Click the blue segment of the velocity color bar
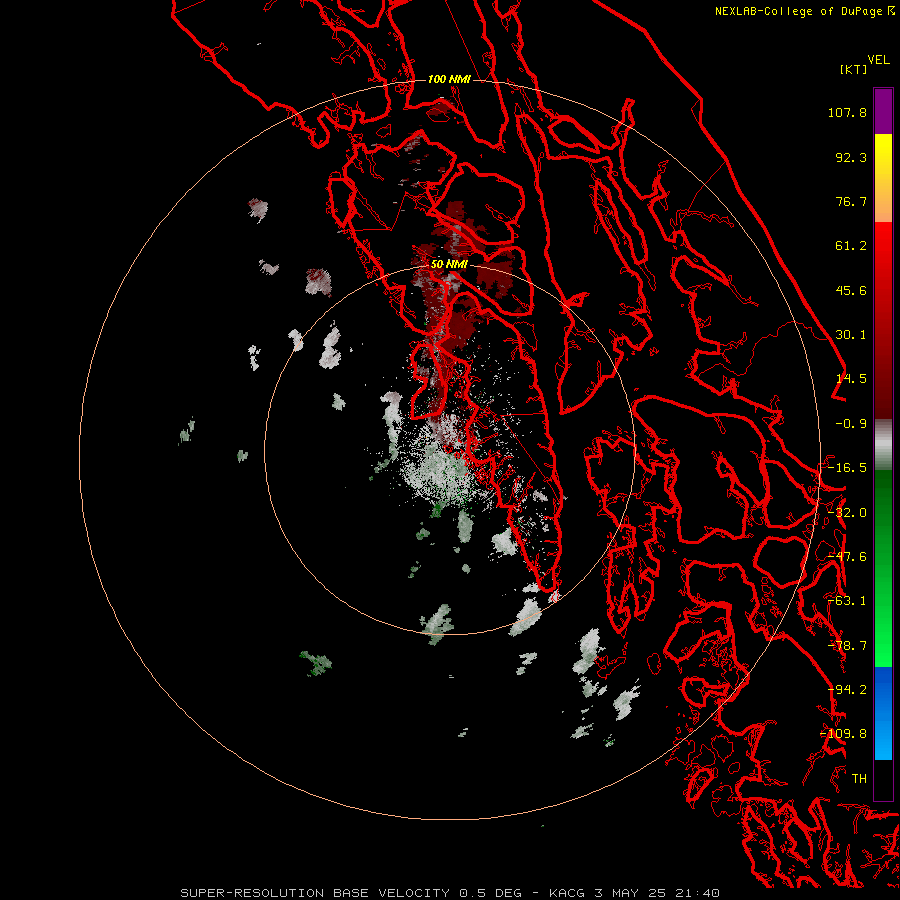The image size is (900, 900). [883, 713]
